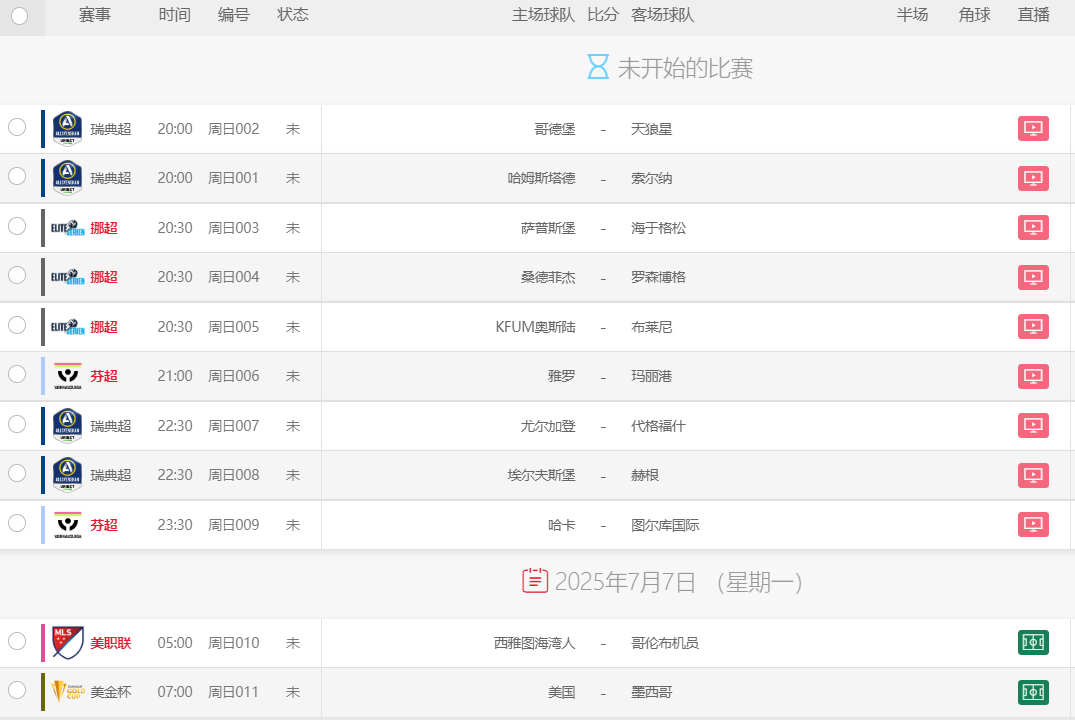Image resolution: width=1075 pixels, height=720 pixels.
Task: Open away team 天狼星 page
Action: tap(651, 129)
